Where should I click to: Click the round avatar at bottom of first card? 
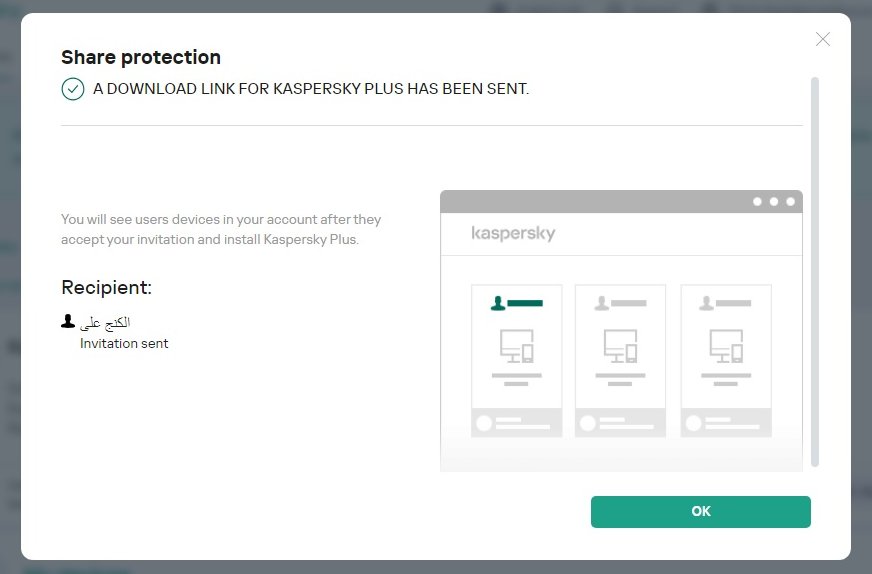485,423
